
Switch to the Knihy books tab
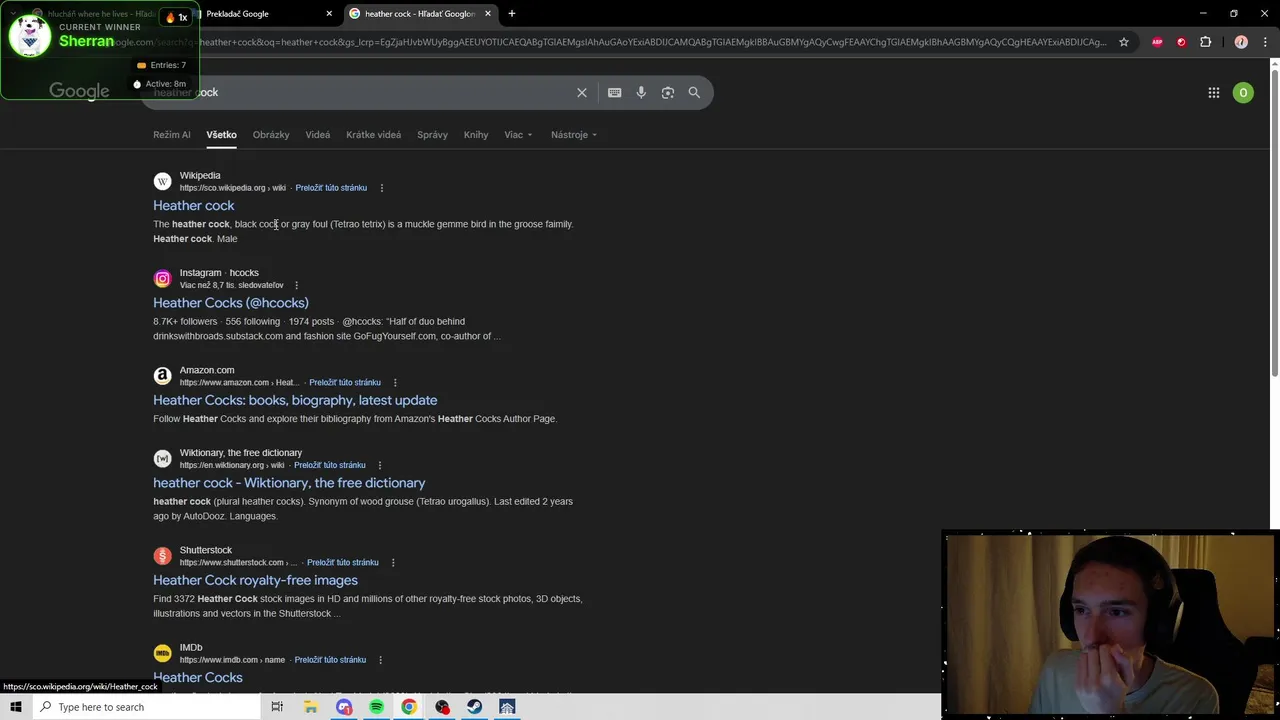tap(476, 135)
